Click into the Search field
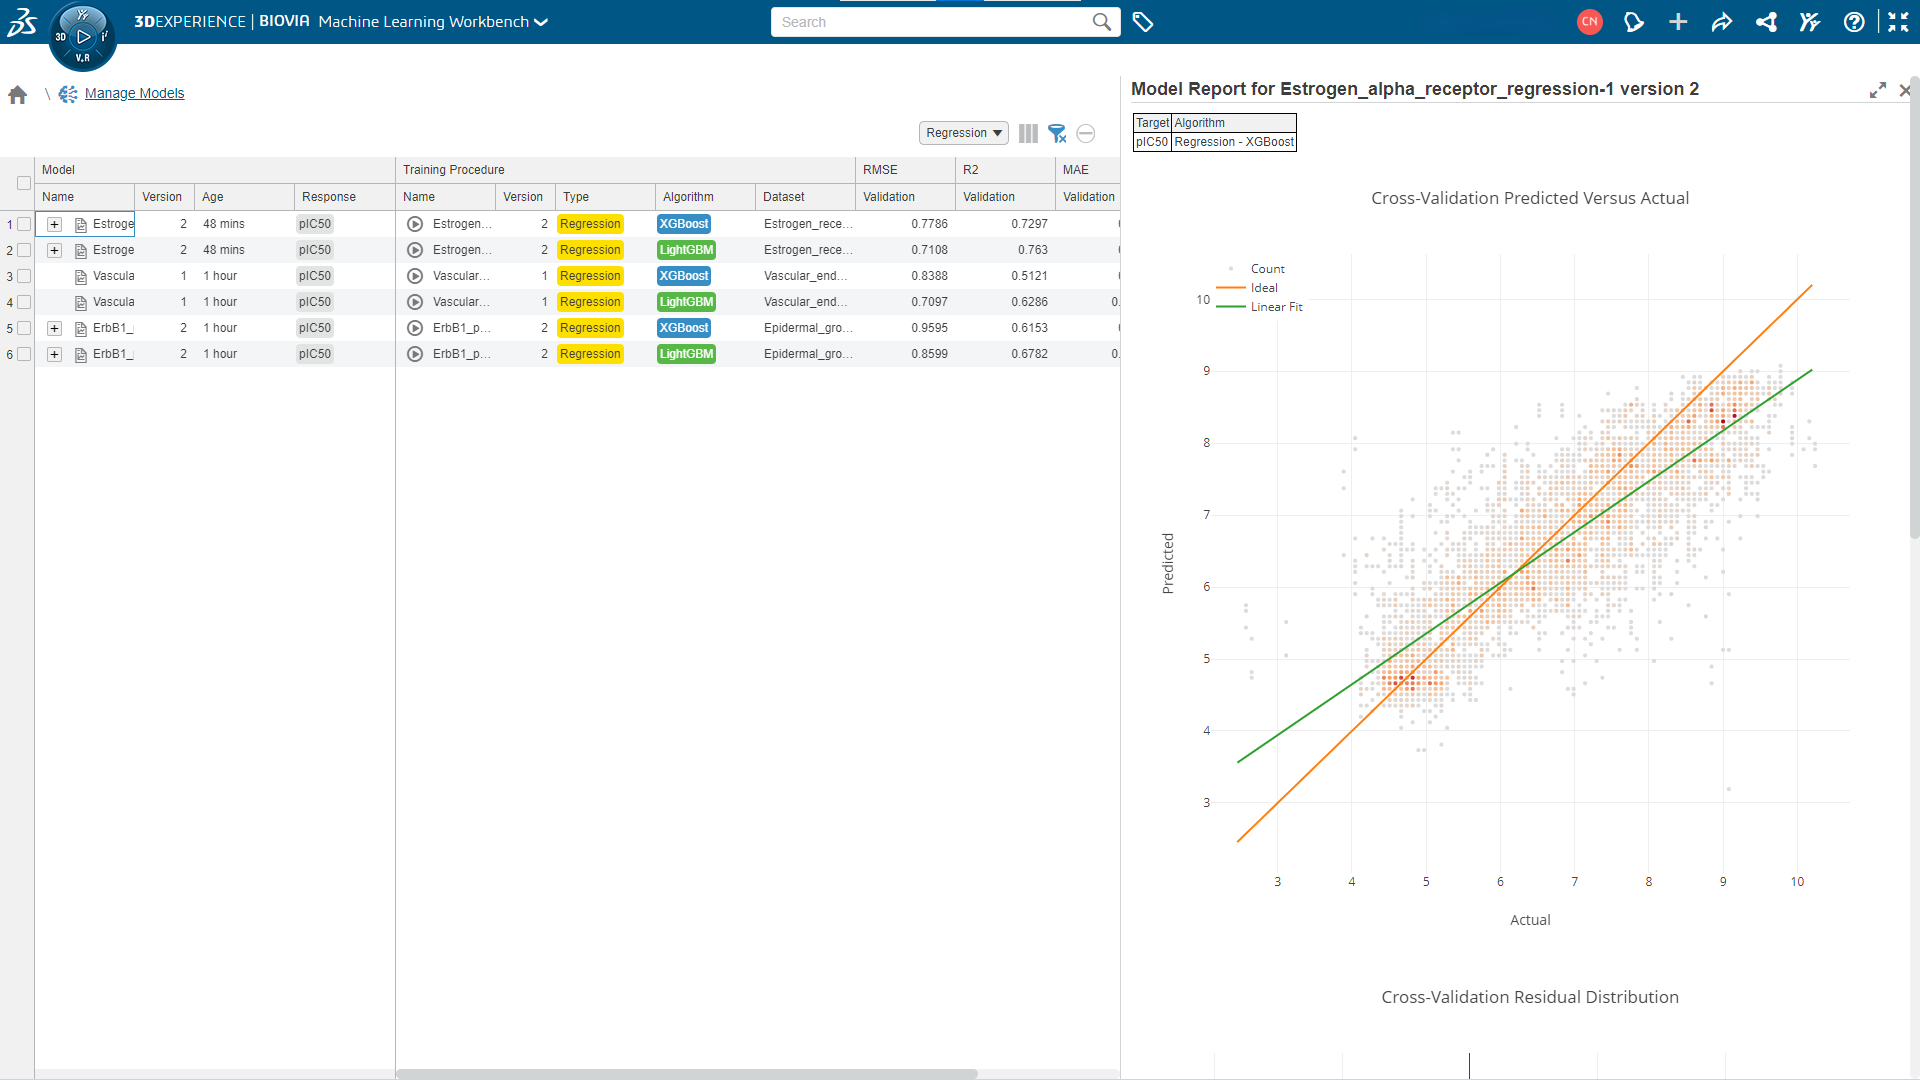 [x=930, y=22]
